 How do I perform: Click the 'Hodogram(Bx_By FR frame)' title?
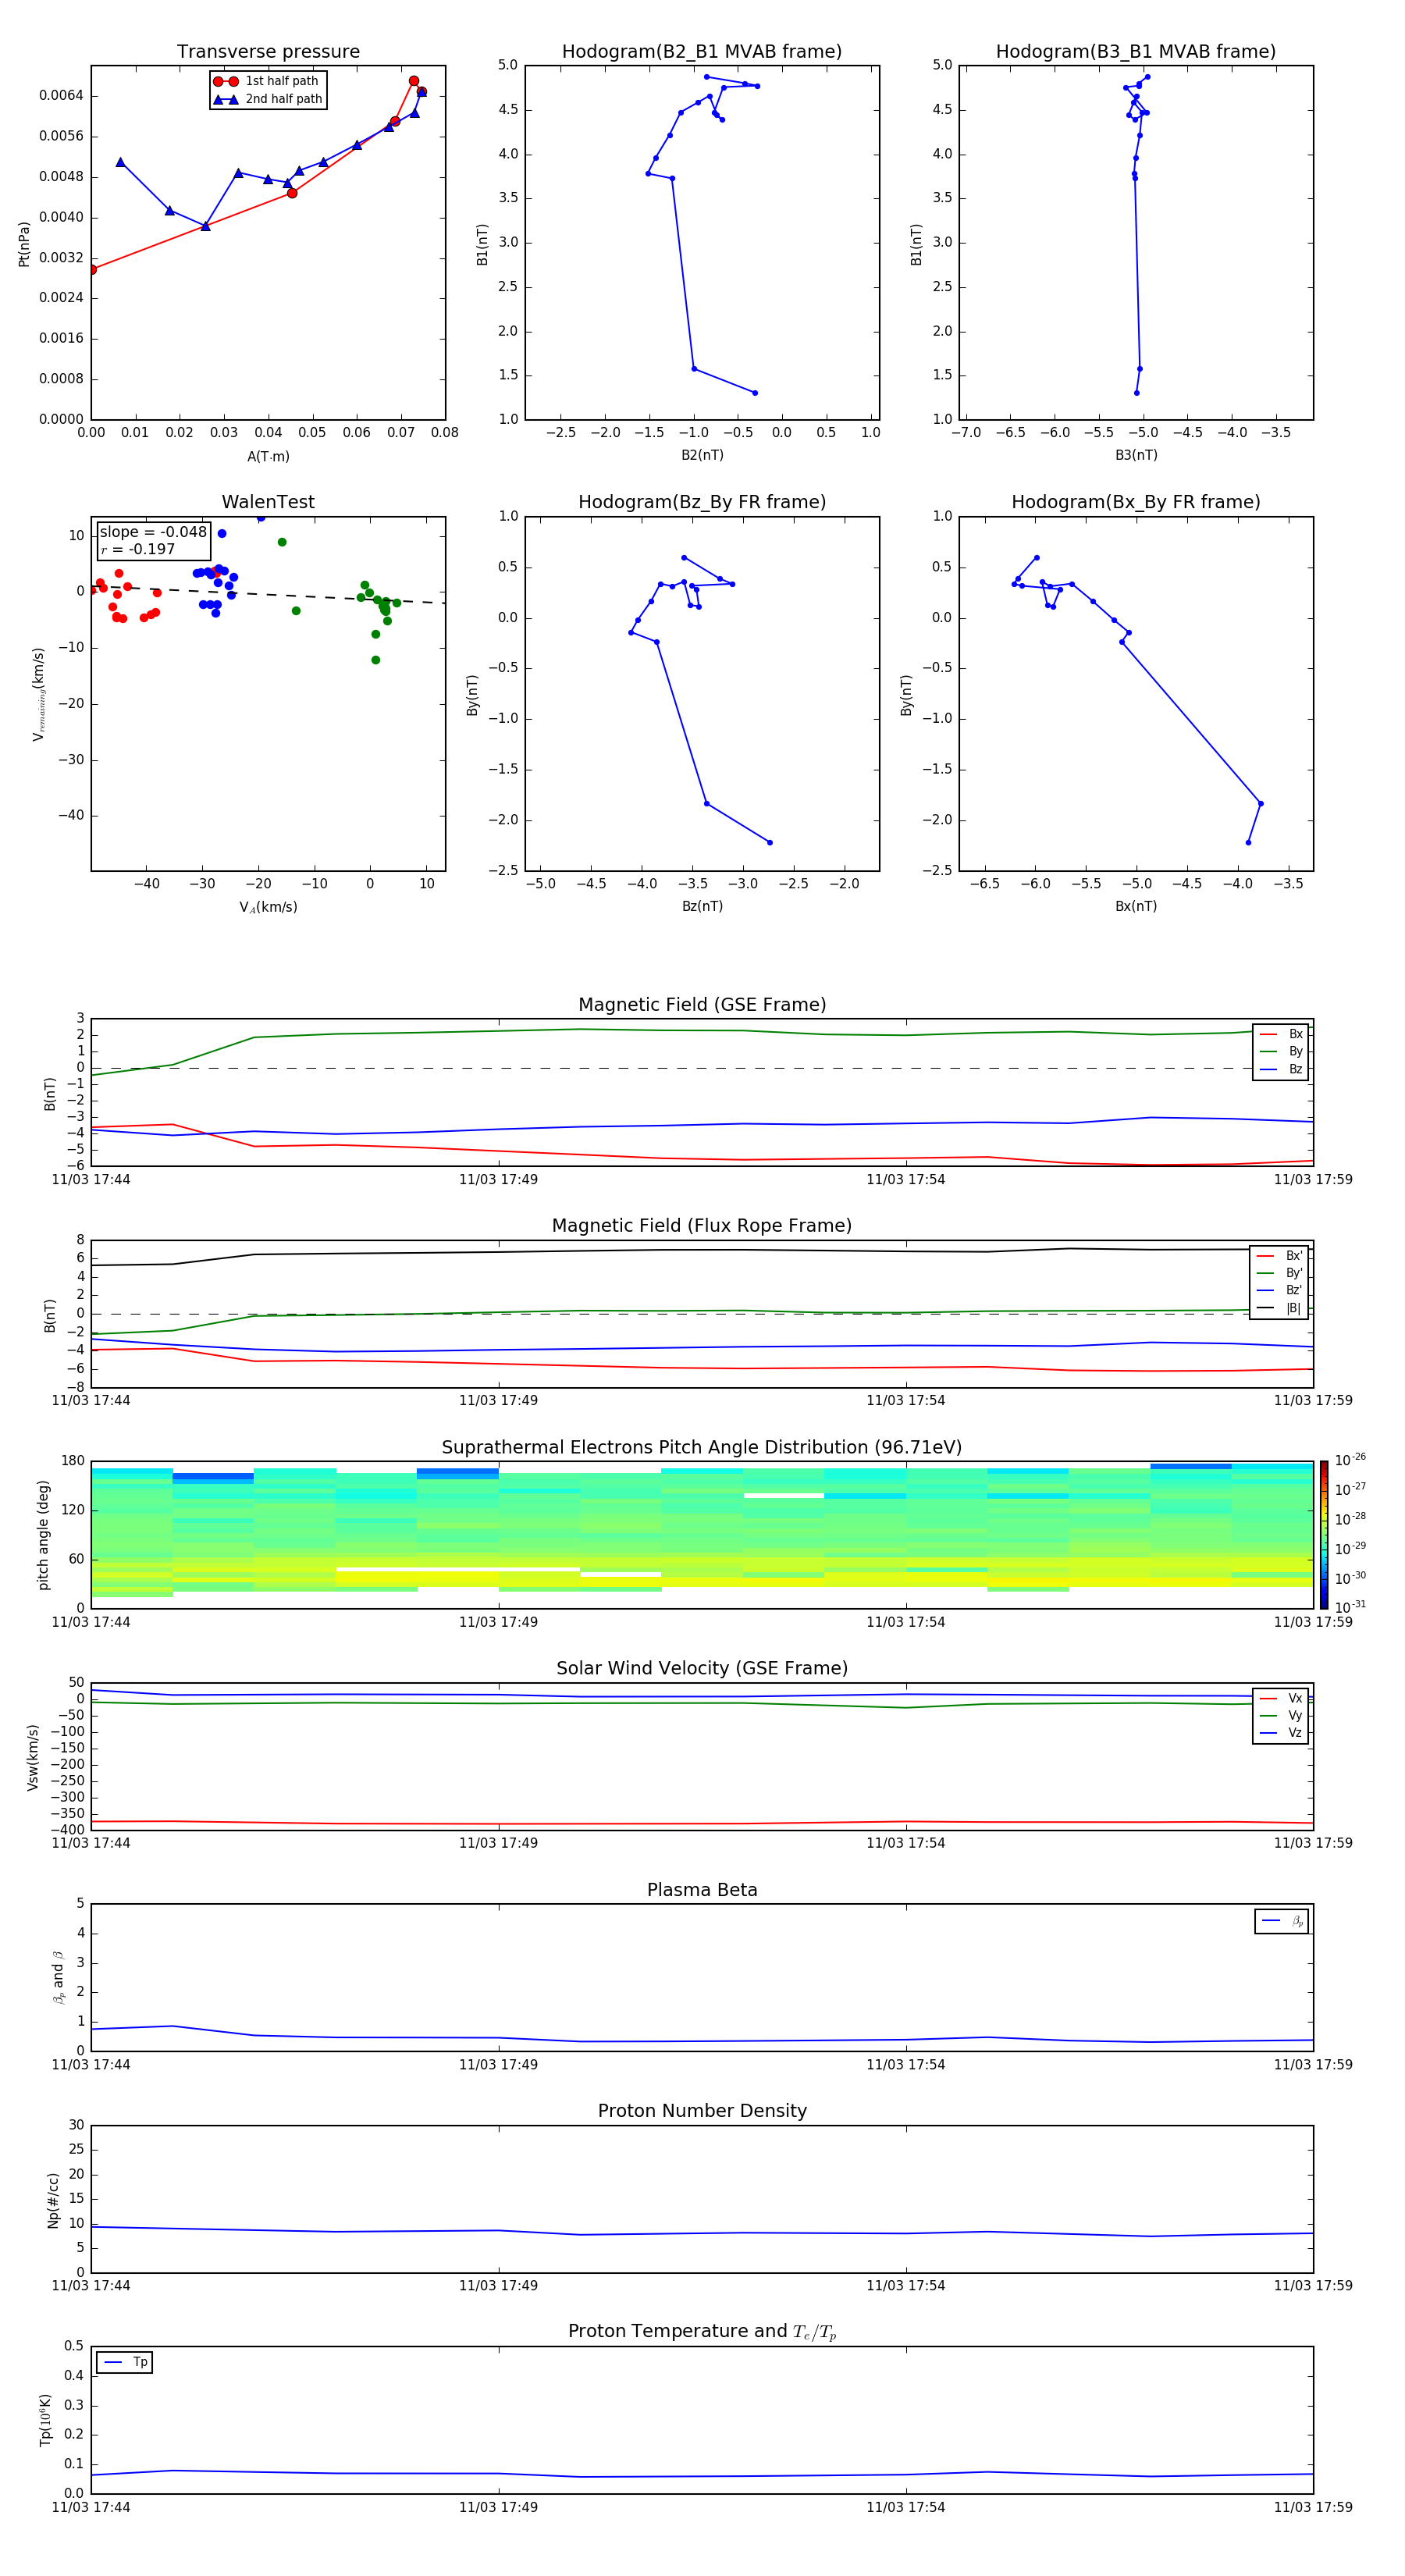(1136, 502)
